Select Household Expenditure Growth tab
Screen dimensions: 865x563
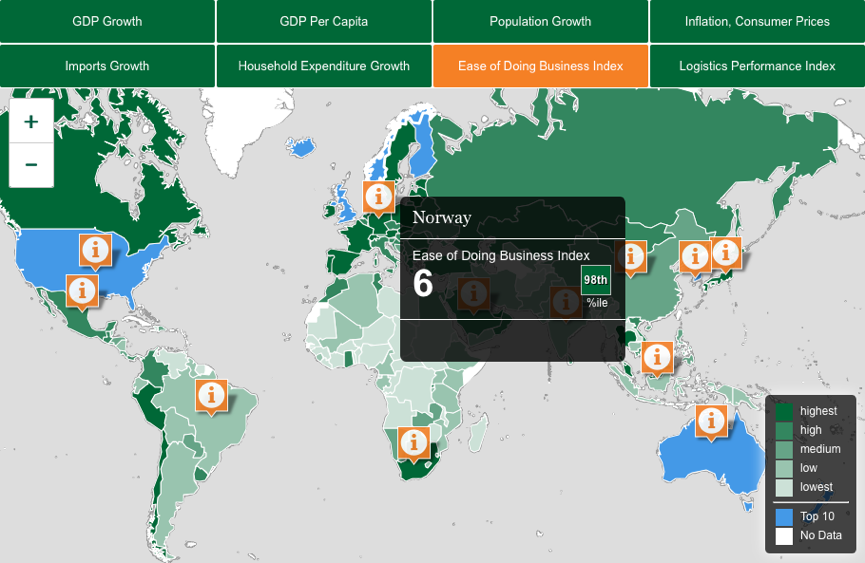pyautogui.click(x=324, y=66)
